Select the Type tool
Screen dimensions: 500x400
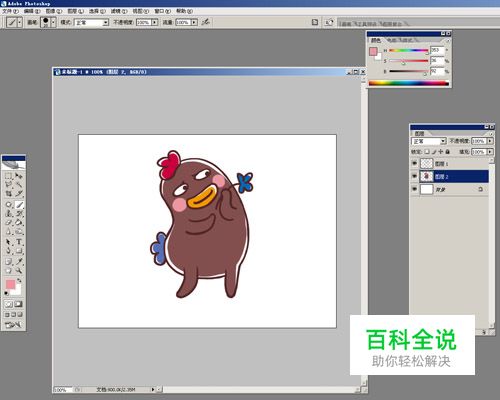[x=19, y=242]
